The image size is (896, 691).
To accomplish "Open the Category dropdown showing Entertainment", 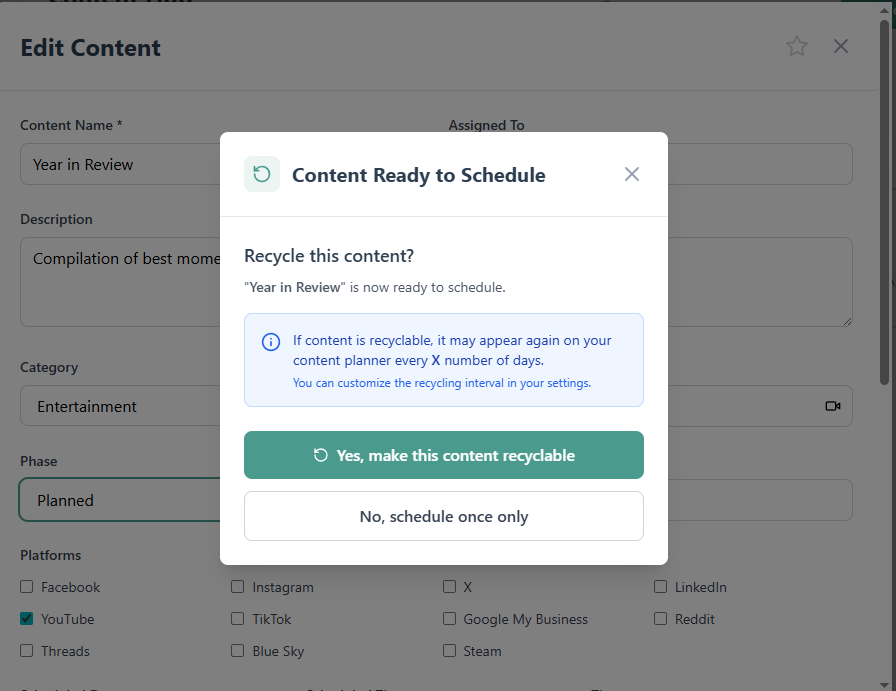I will [120, 406].
